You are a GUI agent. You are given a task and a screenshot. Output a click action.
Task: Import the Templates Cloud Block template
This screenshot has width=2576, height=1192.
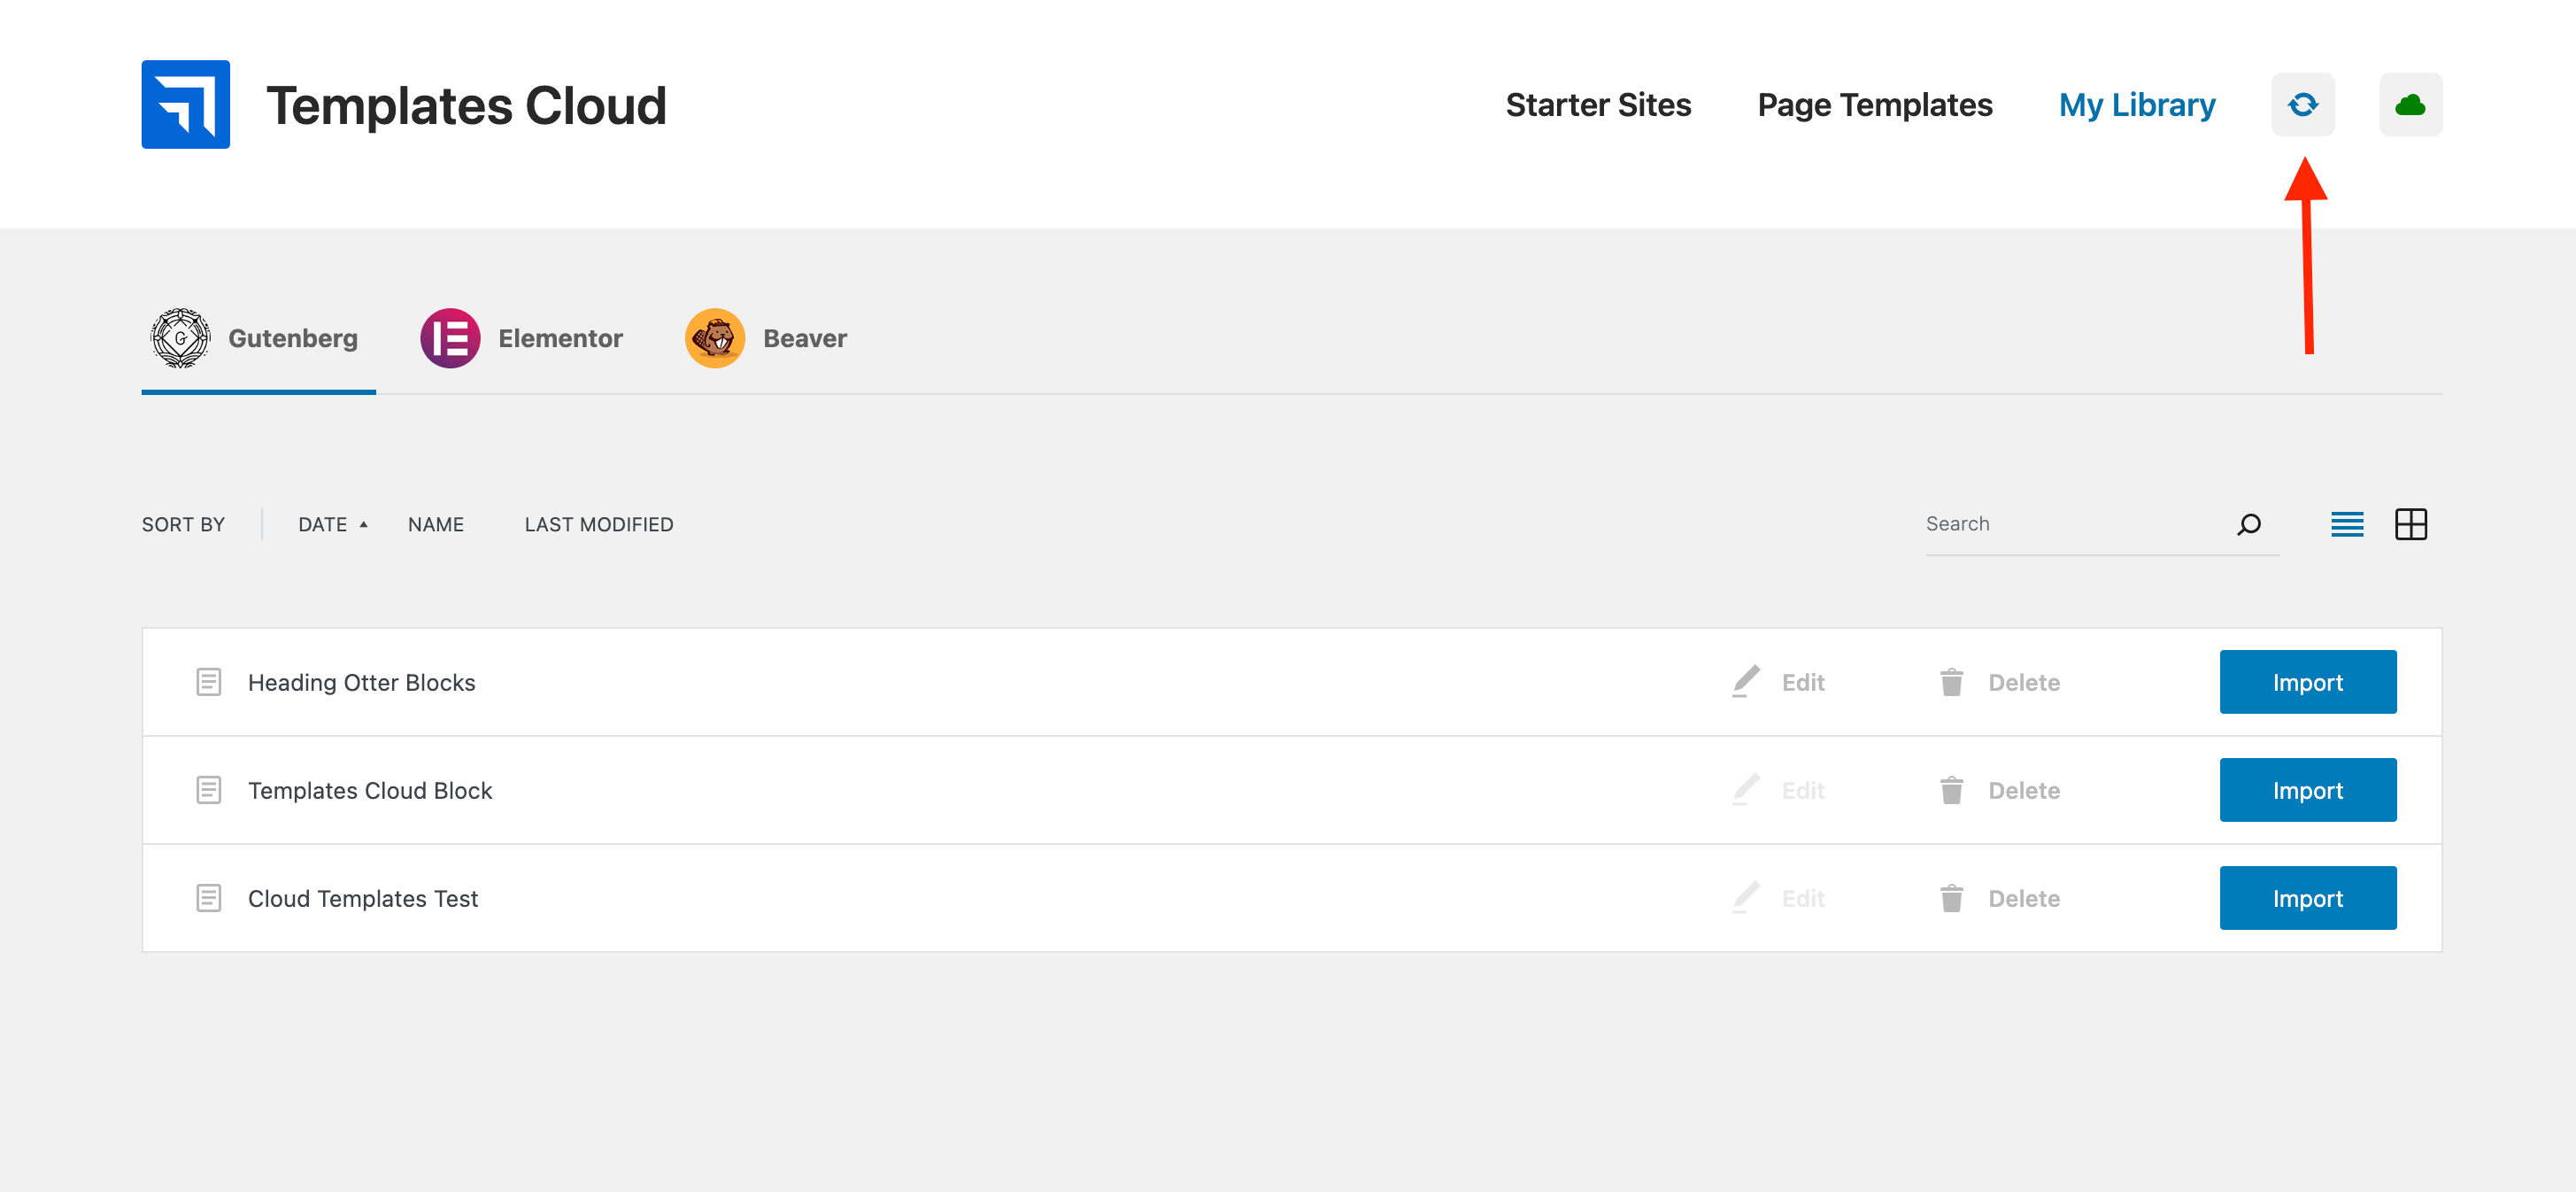(2307, 790)
